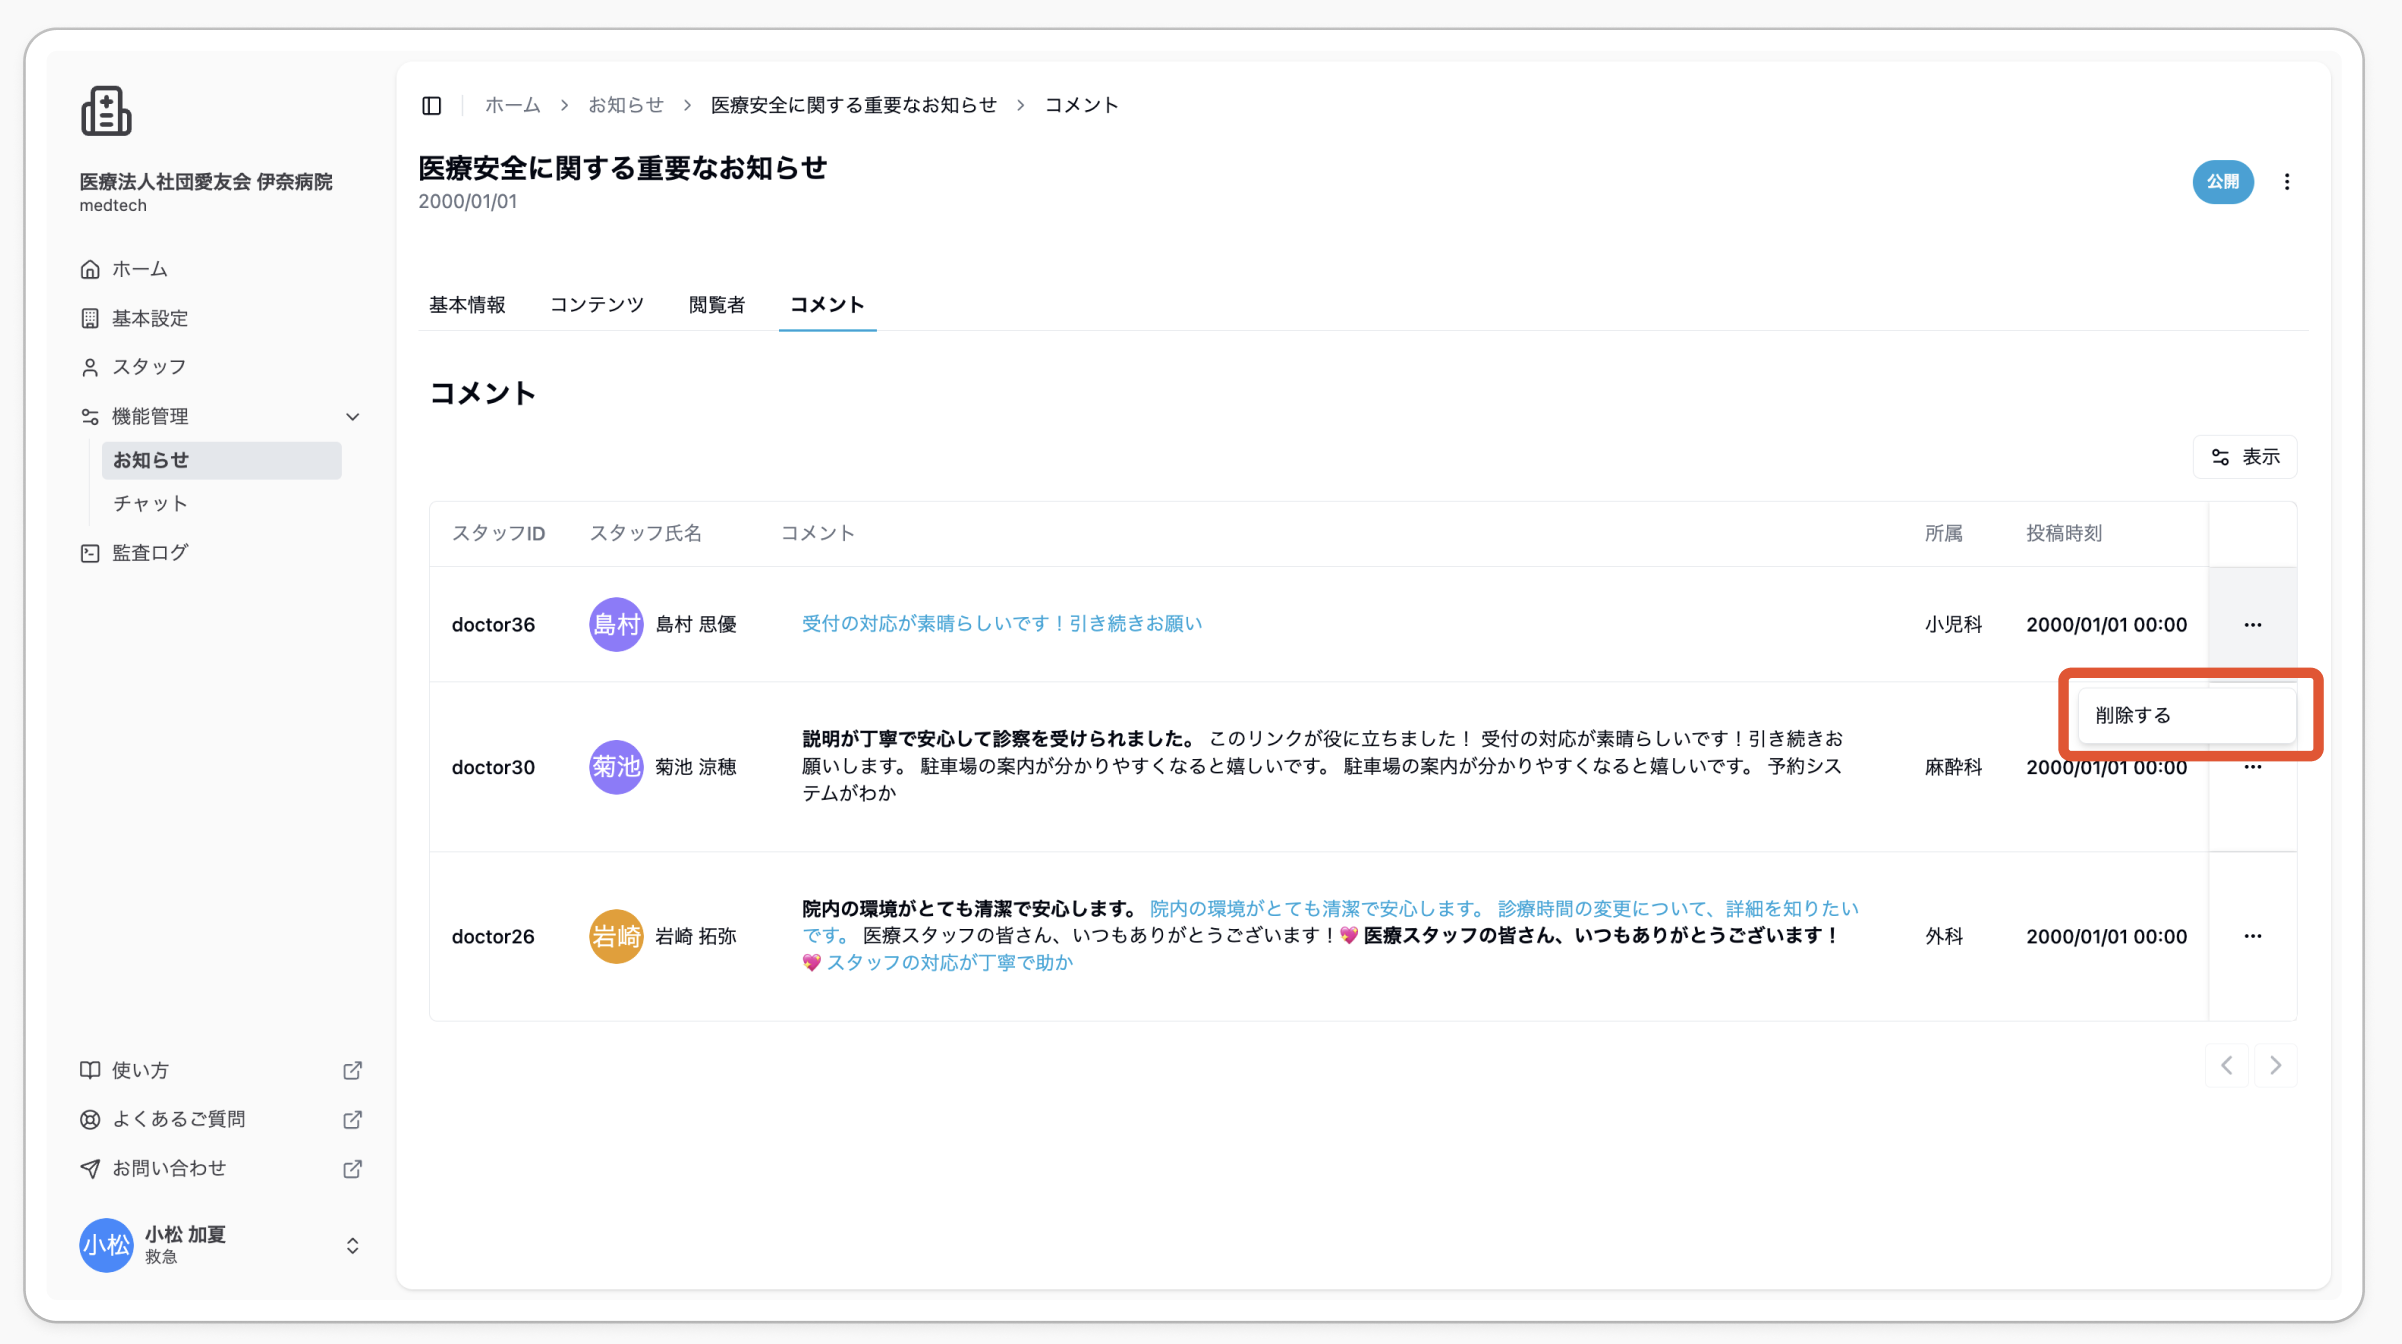Collapse the 機能管理 section chevron
2402x1344 pixels.
[x=352, y=417]
